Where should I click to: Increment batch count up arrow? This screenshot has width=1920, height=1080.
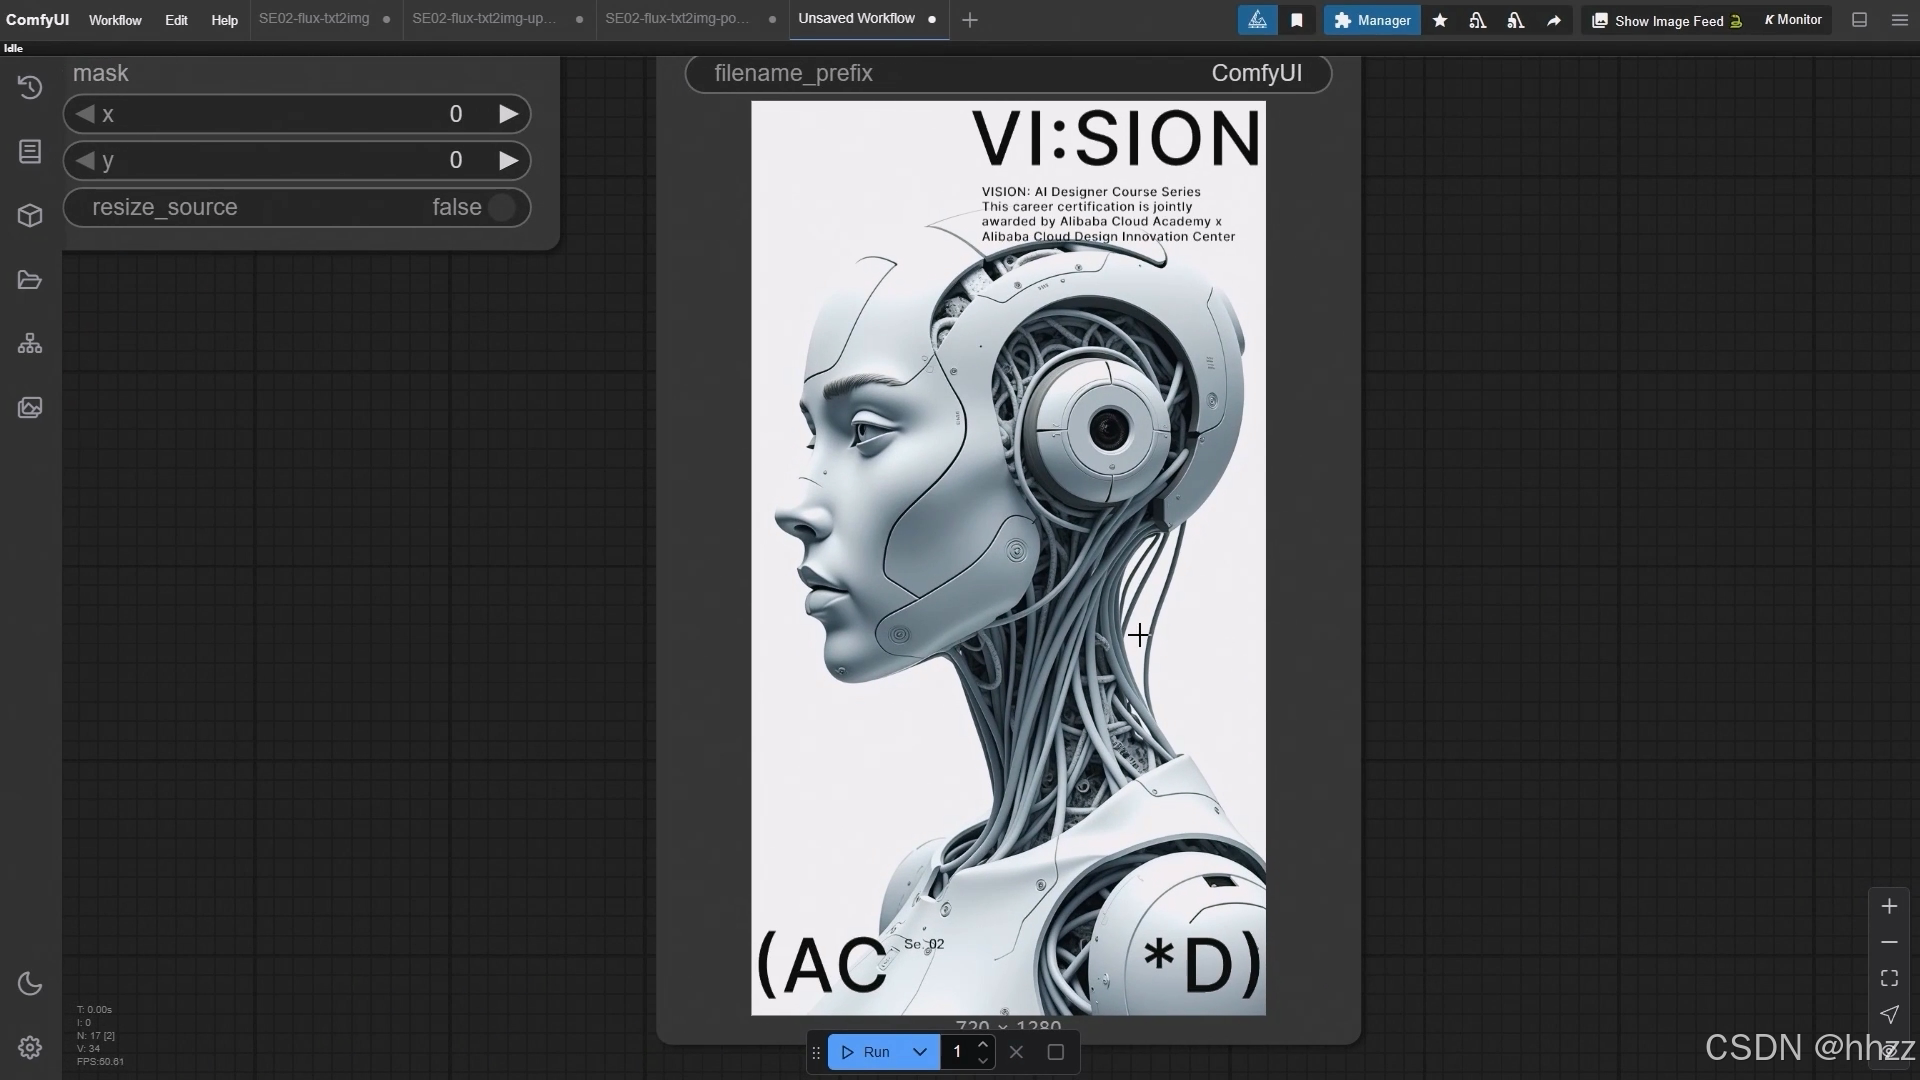(983, 1044)
